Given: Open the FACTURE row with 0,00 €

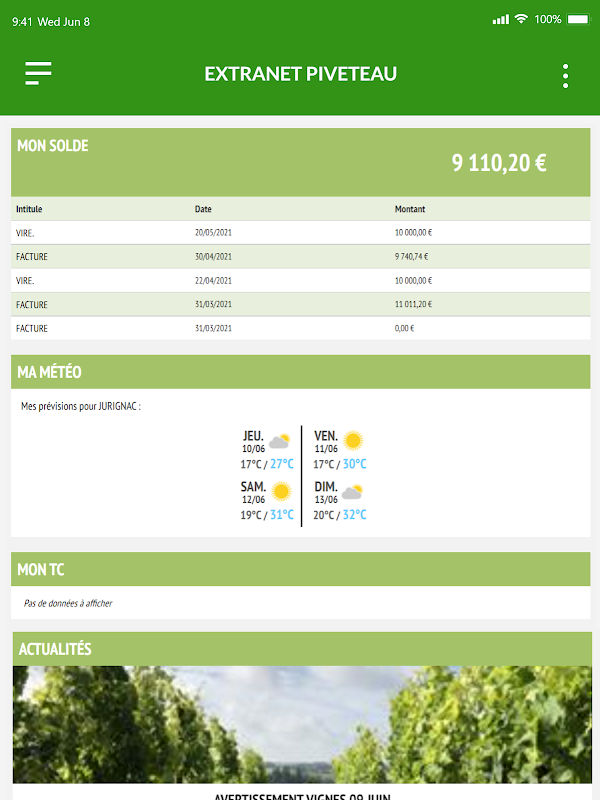Looking at the screenshot, I should [301, 329].
